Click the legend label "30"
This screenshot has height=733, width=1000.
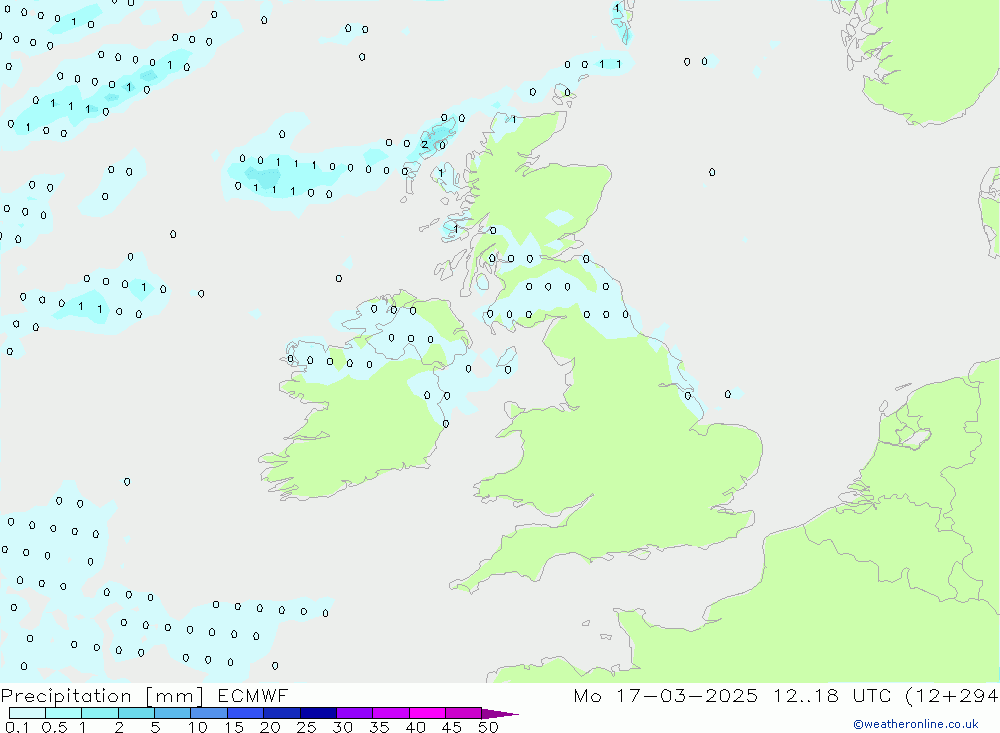coord(343,727)
